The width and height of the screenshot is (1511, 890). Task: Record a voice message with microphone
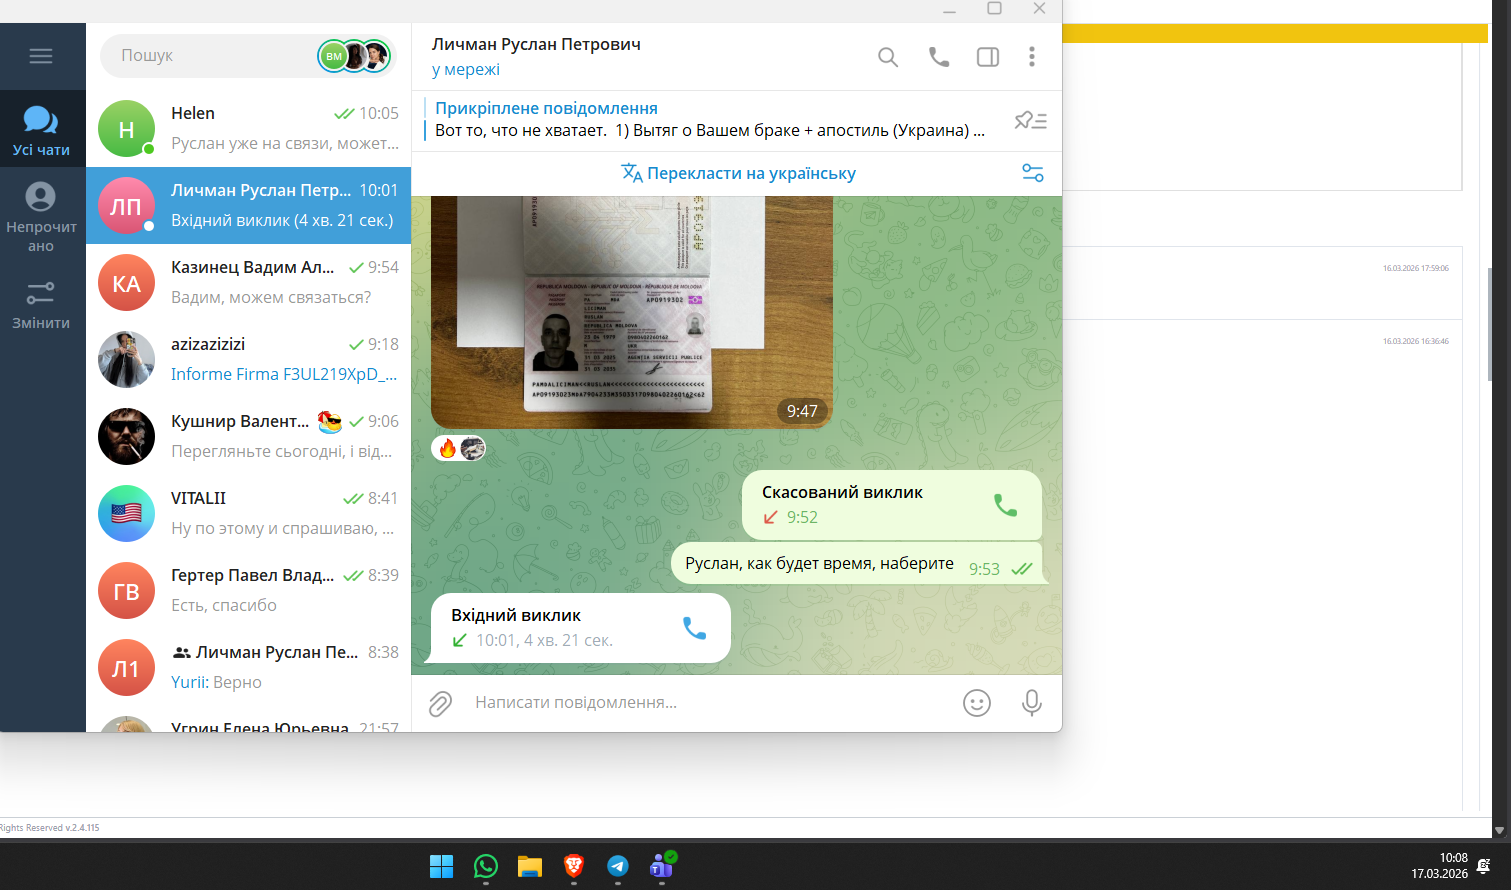(x=1032, y=703)
